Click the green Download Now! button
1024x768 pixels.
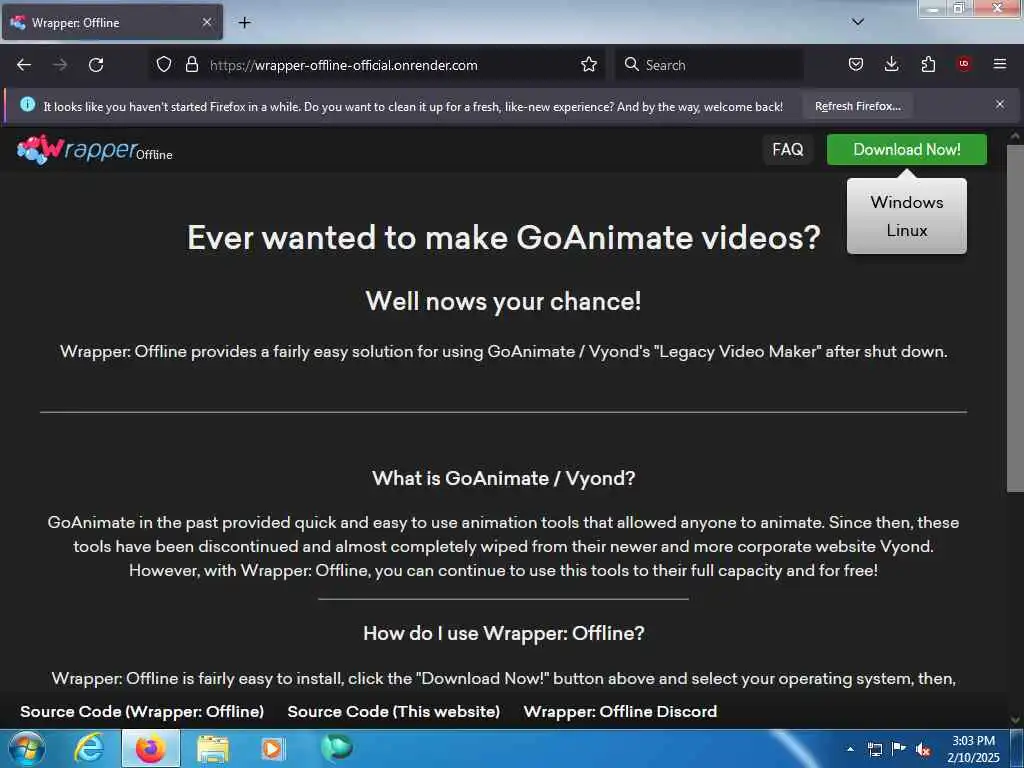point(906,150)
